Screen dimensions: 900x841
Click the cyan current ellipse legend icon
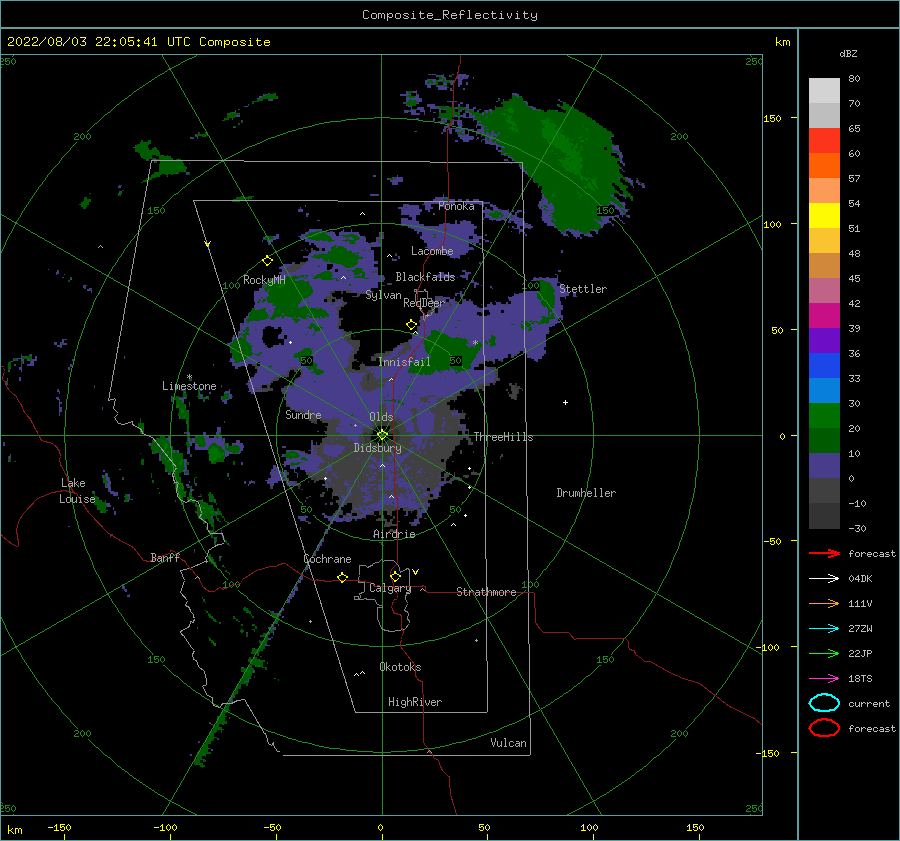[x=824, y=703]
